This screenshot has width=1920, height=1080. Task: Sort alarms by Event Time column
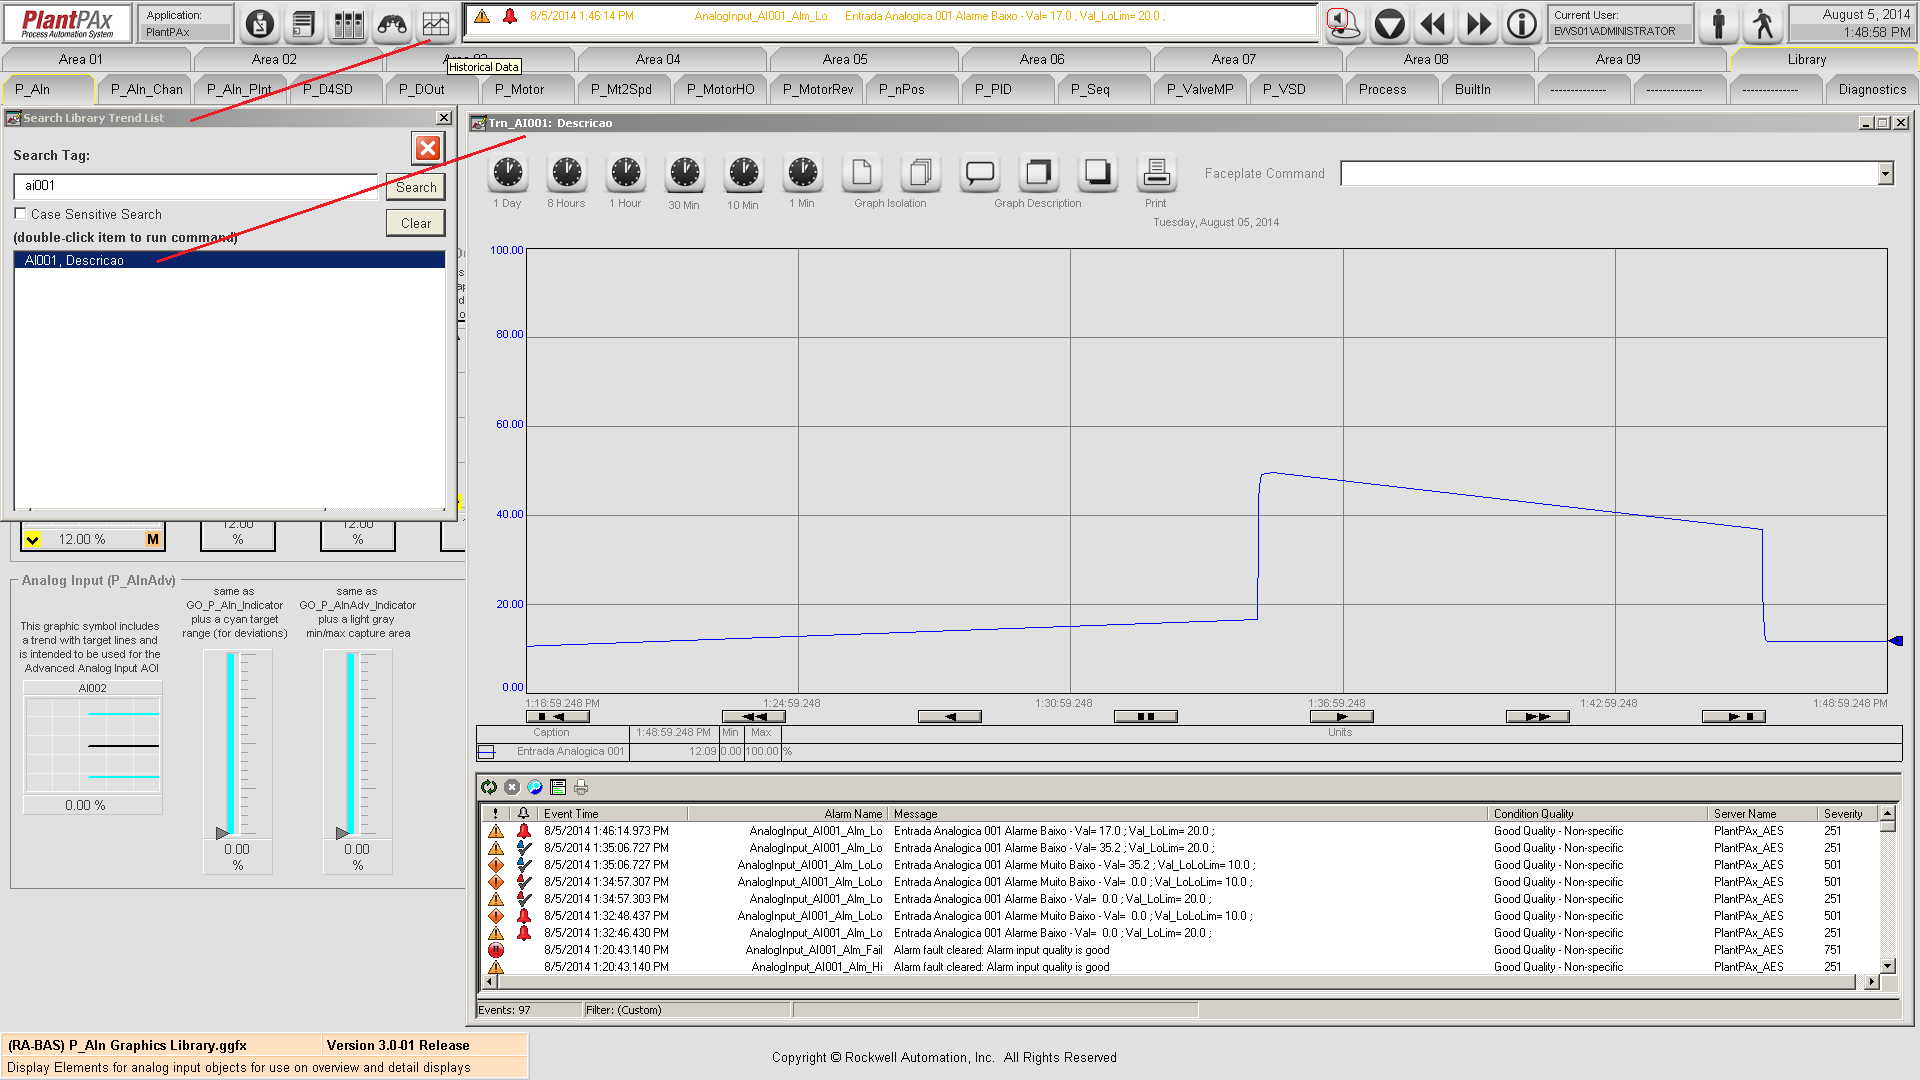[x=612, y=814]
